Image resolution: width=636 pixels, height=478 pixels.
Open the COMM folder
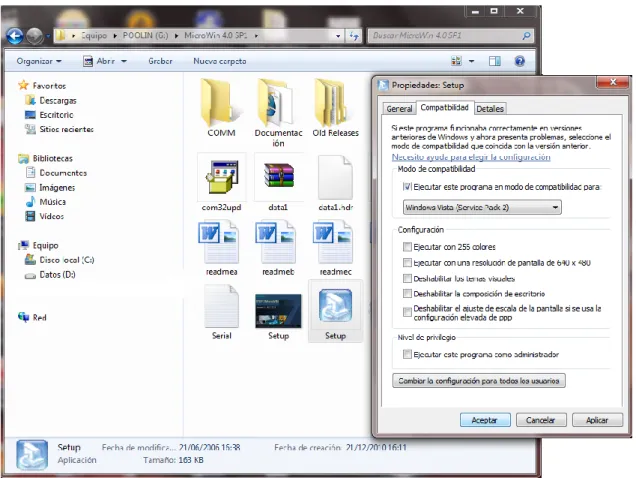[221, 108]
